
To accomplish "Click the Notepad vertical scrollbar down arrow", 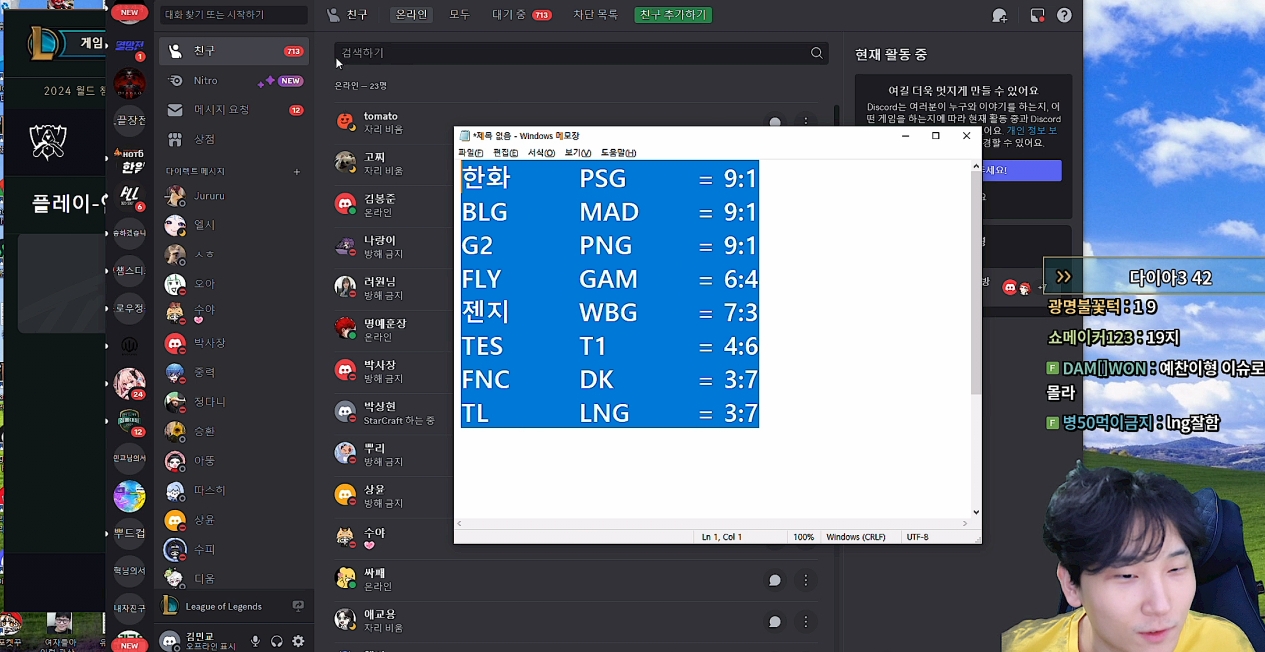I will [976, 512].
